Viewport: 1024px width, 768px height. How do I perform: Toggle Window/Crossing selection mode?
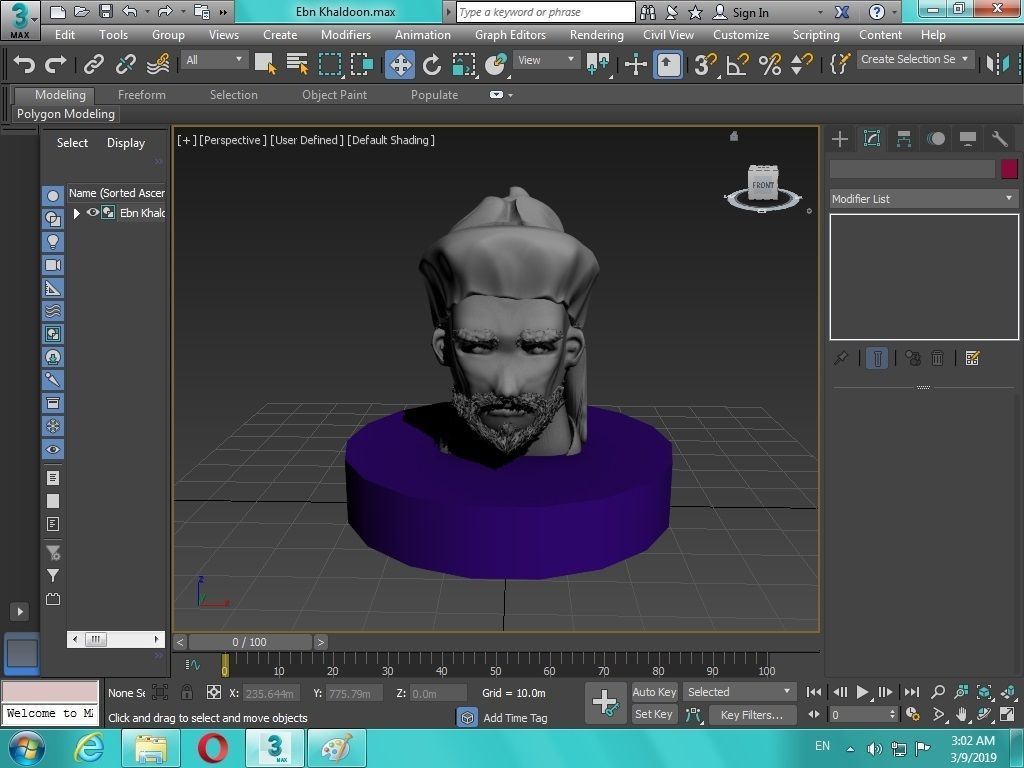coord(362,64)
